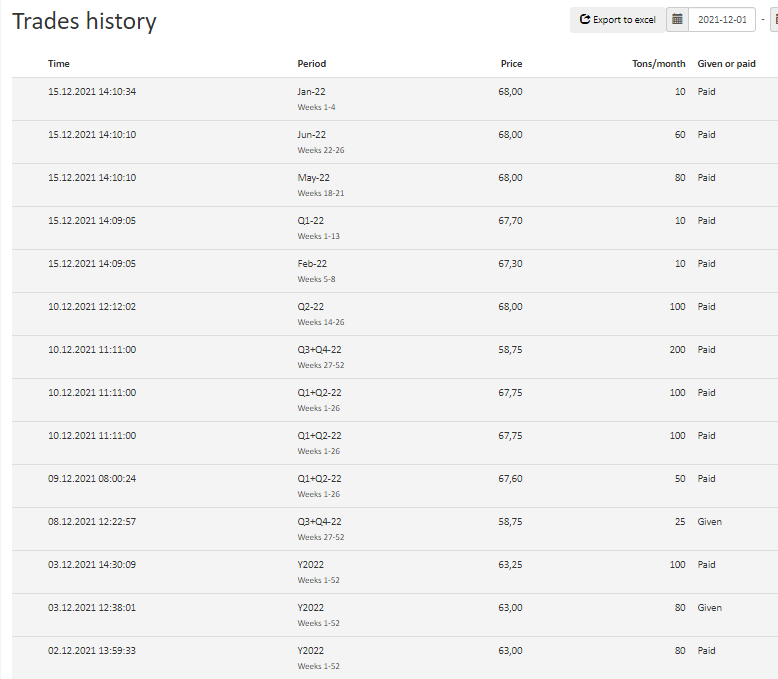
Task: Select the 09.12.2021 08:00:24 trade
Action: pos(395,486)
